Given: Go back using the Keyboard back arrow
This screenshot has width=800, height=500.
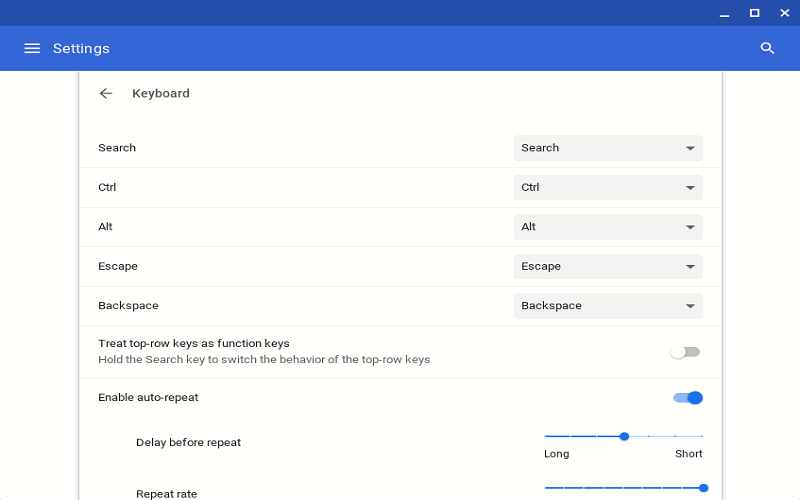Looking at the screenshot, I should 106,93.
